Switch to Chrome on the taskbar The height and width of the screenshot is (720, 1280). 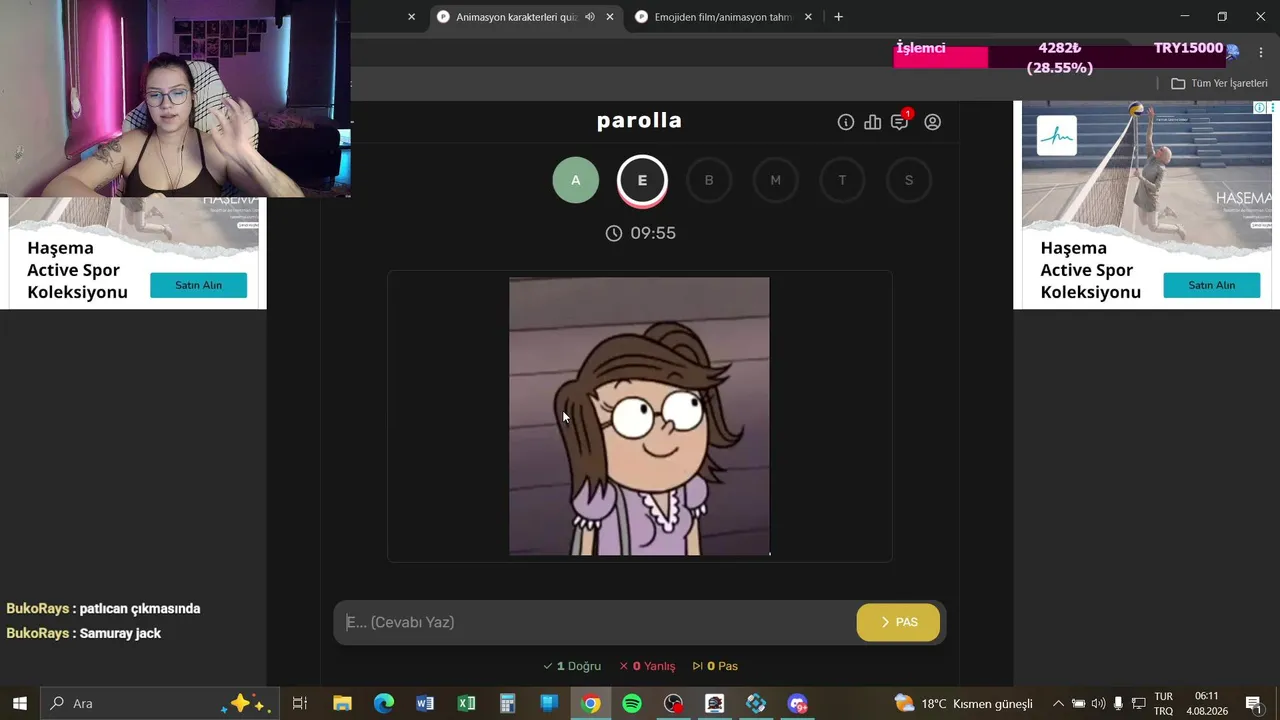point(591,703)
